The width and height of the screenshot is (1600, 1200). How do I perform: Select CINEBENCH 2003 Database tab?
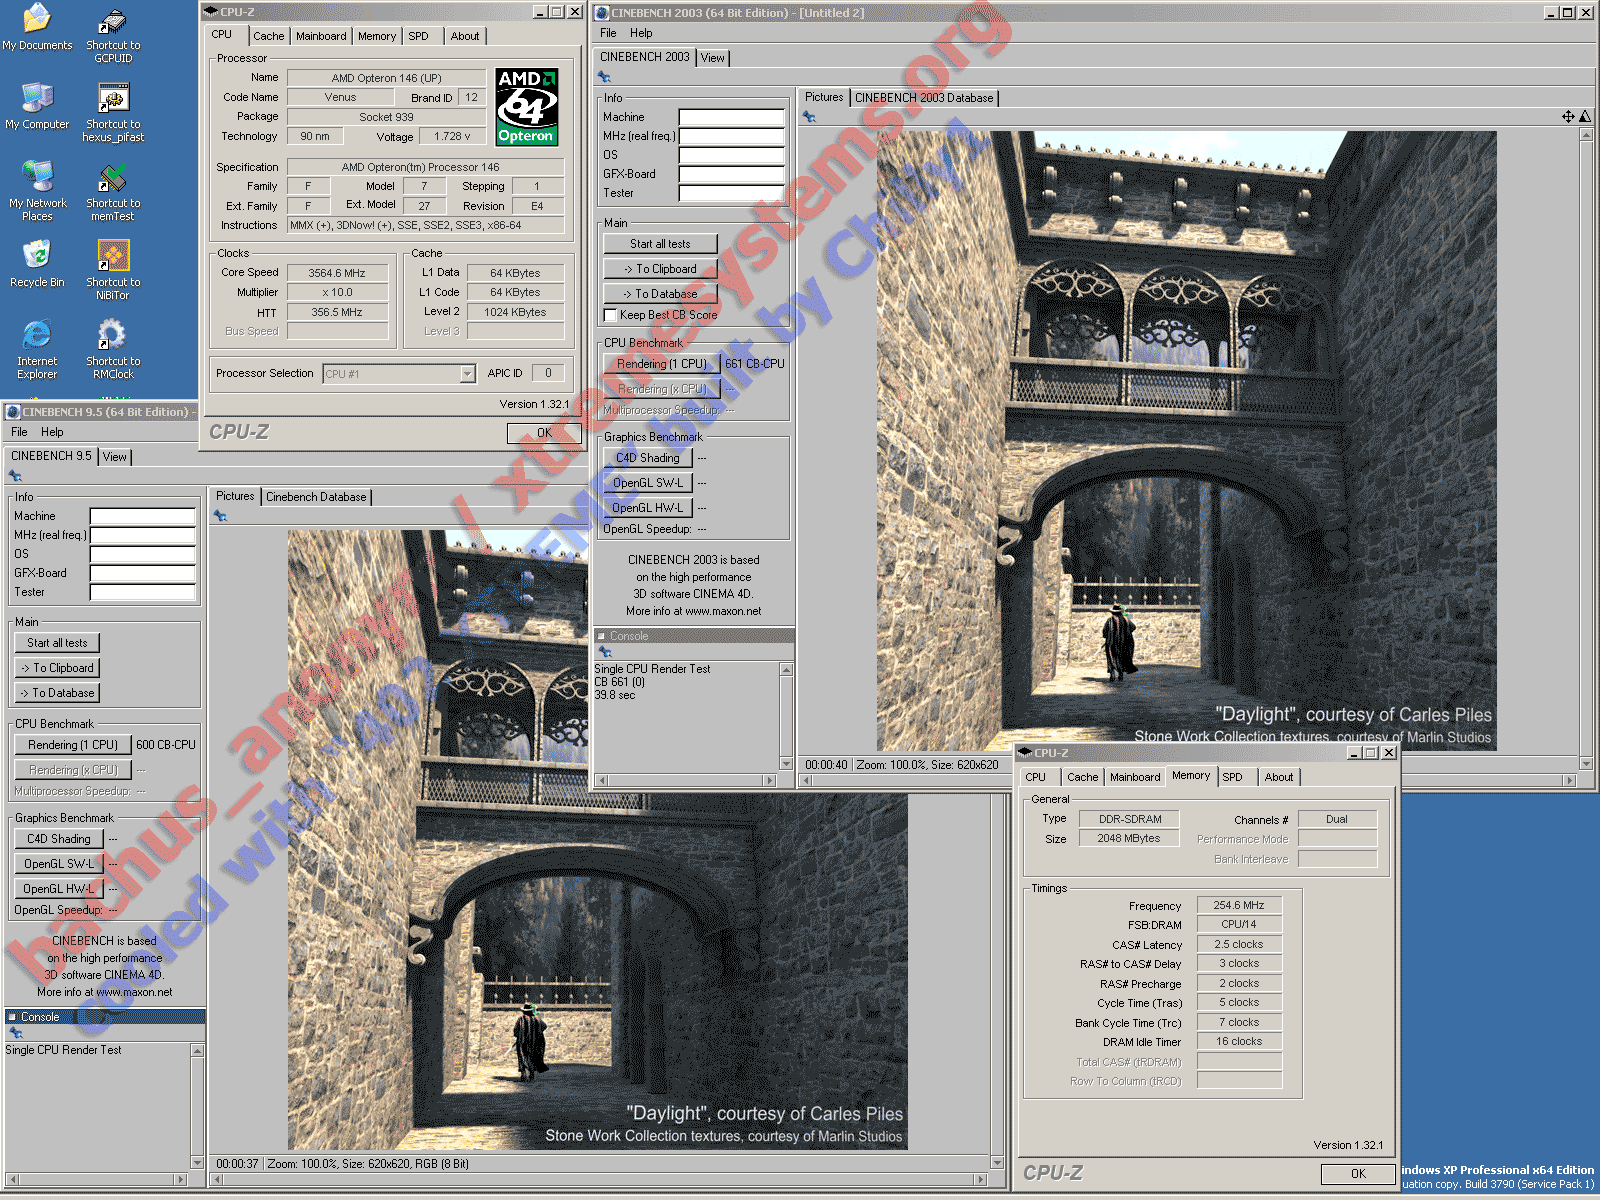tap(924, 98)
